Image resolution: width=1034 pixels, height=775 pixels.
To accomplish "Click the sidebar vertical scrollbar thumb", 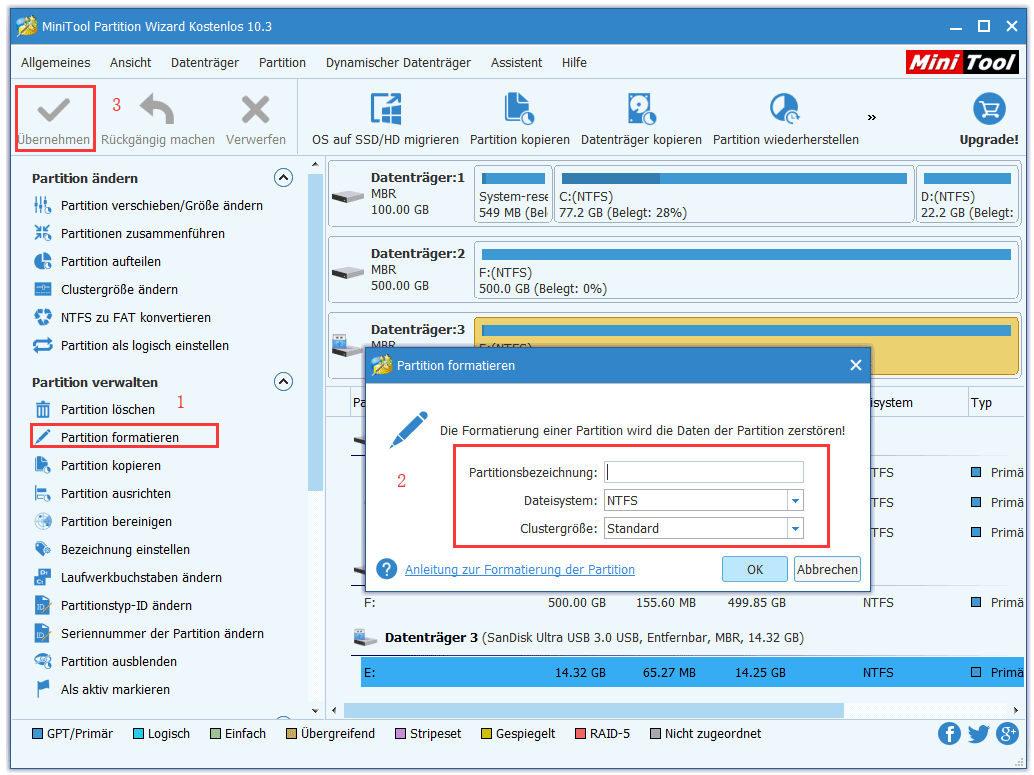I will coord(315,333).
